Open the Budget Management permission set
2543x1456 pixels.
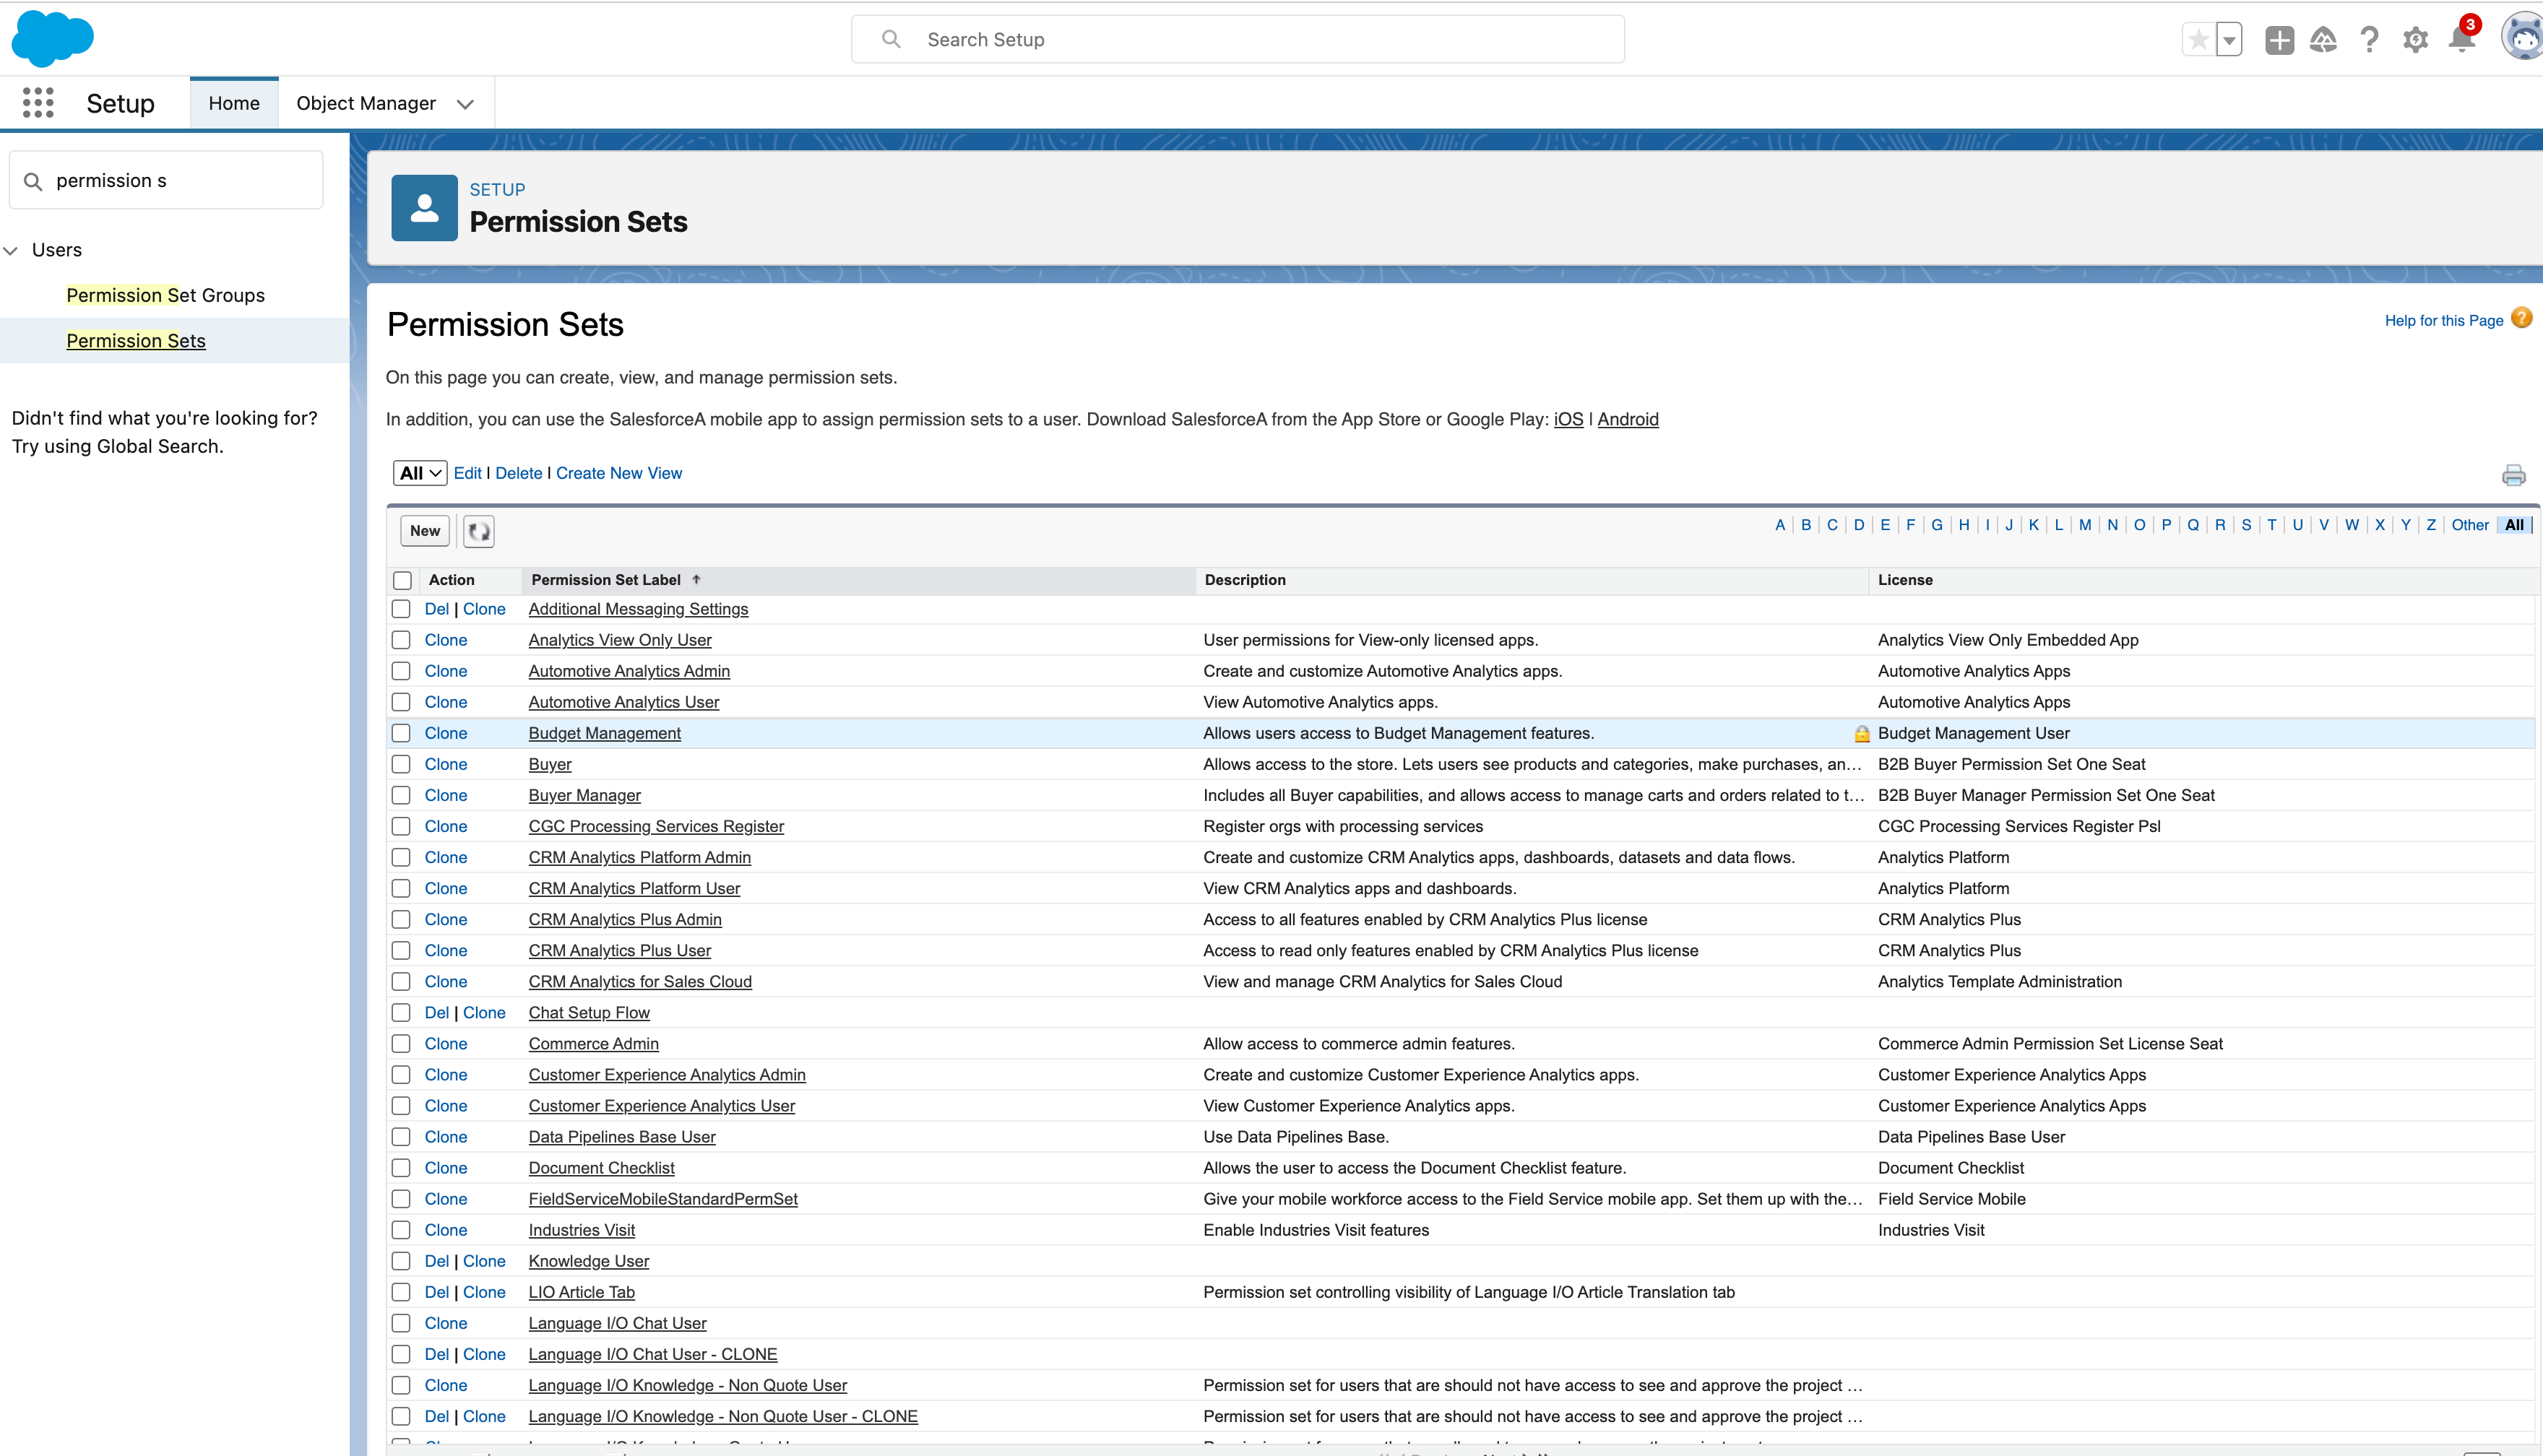pyautogui.click(x=605, y=733)
